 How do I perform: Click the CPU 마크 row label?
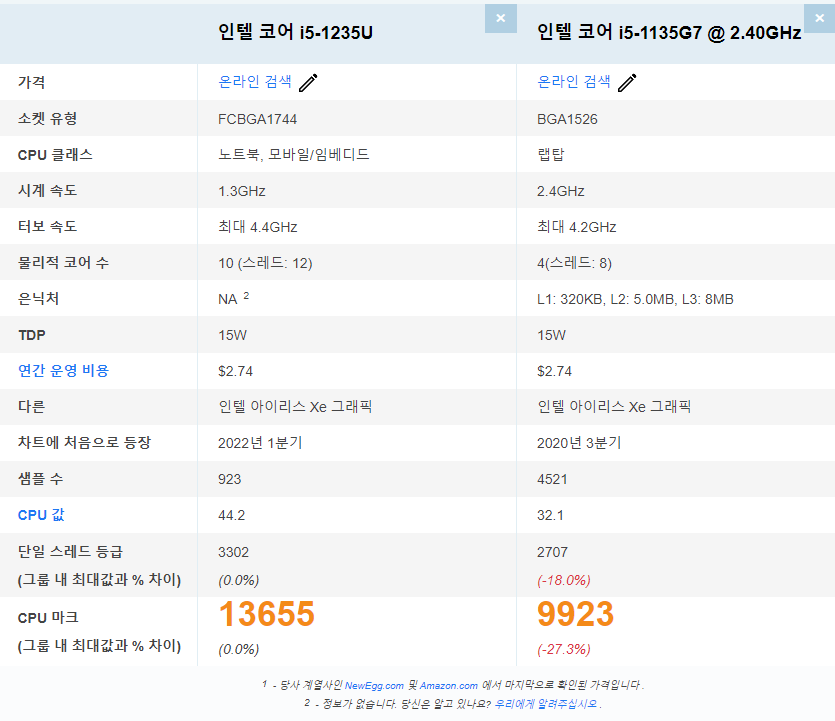click(x=48, y=618)
